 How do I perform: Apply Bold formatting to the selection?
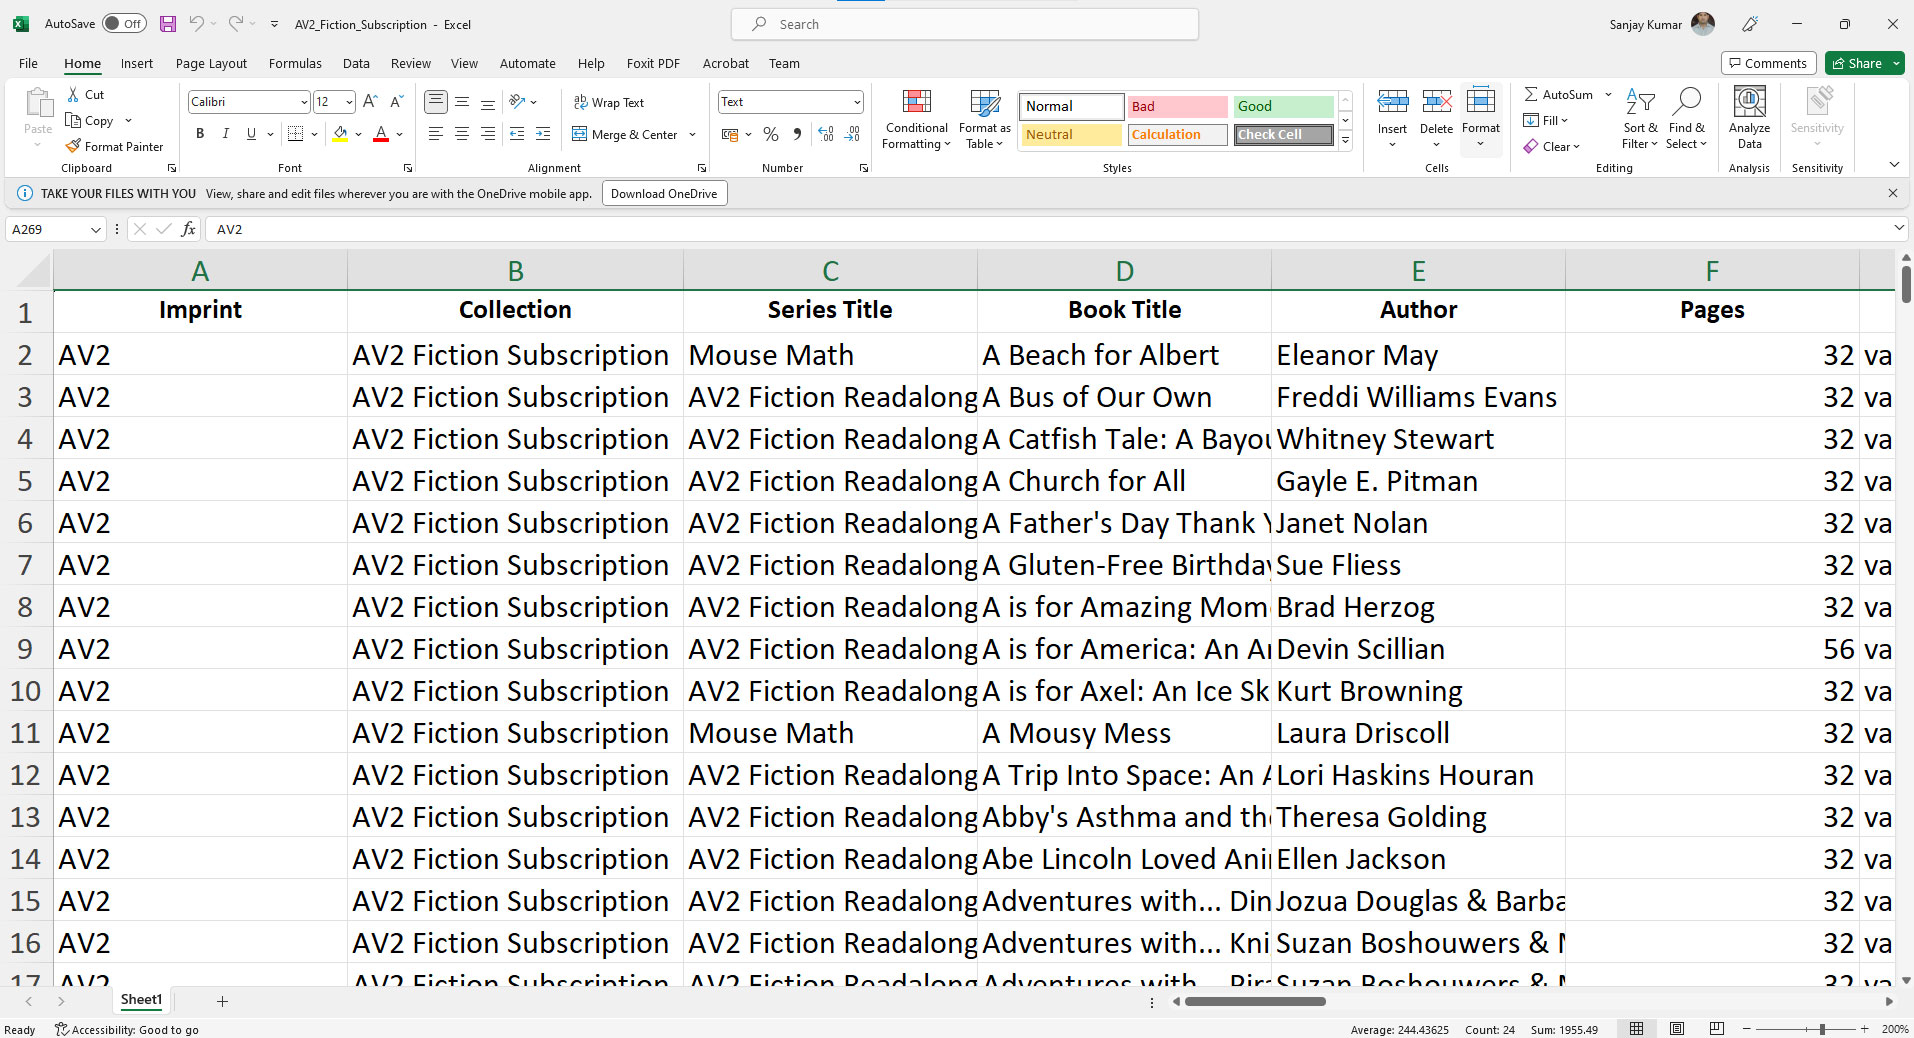pyautogui.click(x=200, y=134)
